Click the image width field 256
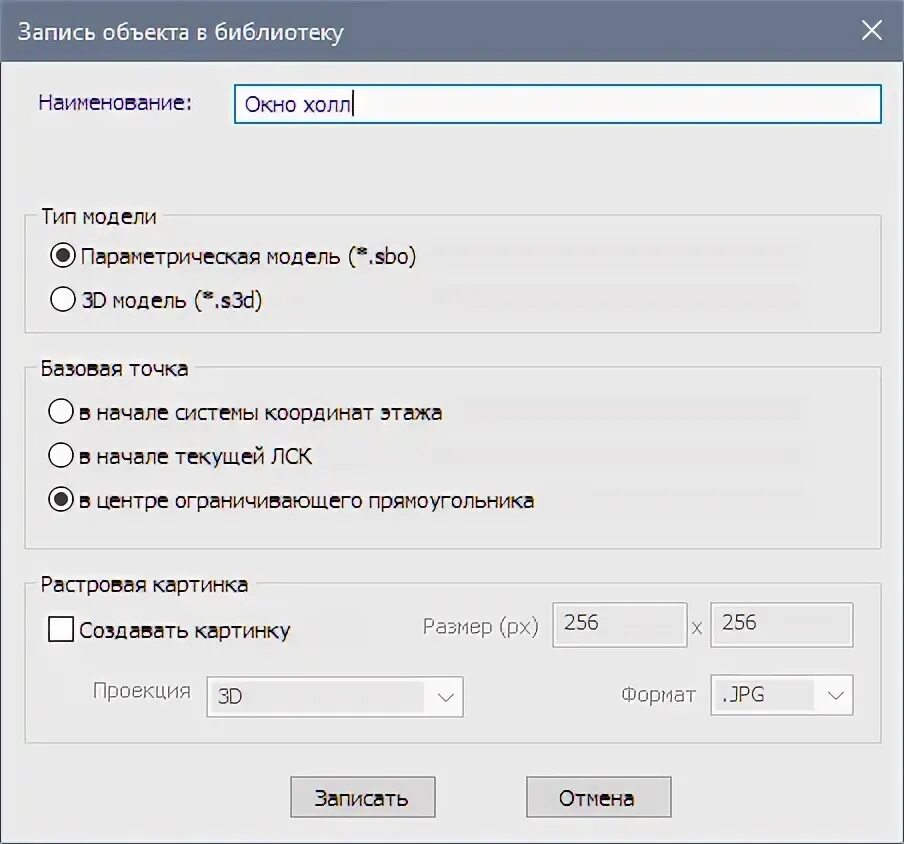 click(620, 624)
